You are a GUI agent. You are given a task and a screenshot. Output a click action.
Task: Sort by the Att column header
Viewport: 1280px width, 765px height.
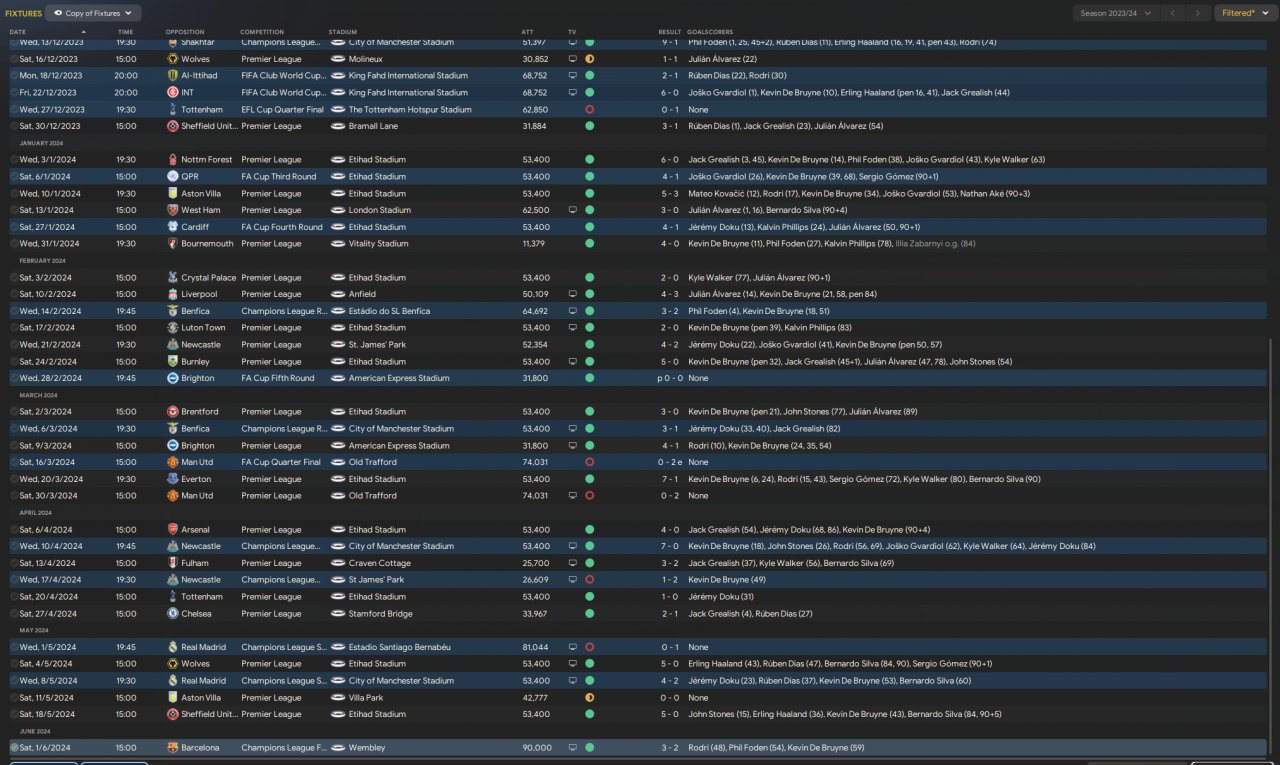coord(527,32)
